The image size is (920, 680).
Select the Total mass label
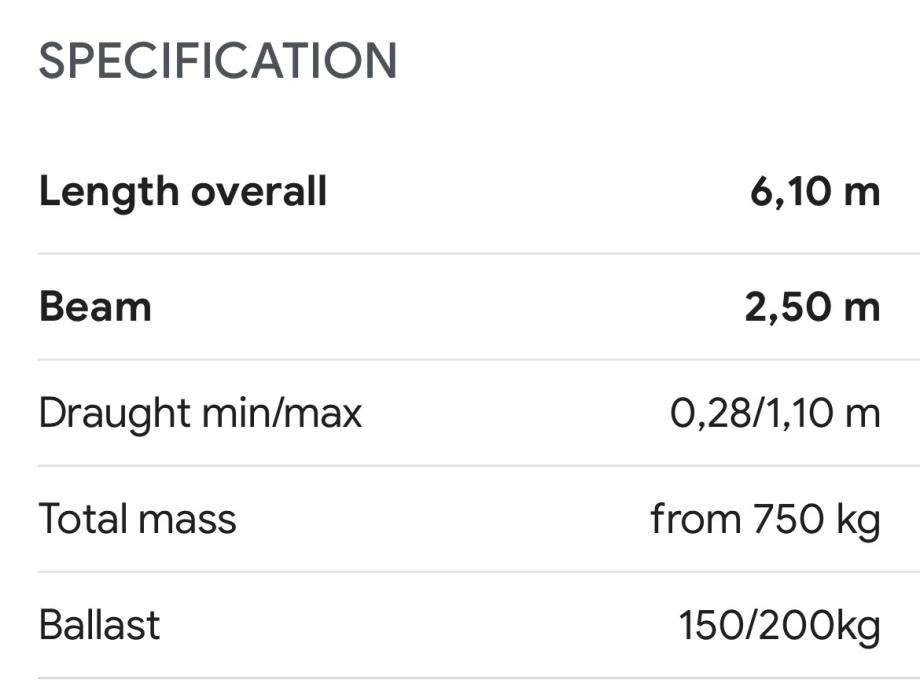(x=138, y=519)
